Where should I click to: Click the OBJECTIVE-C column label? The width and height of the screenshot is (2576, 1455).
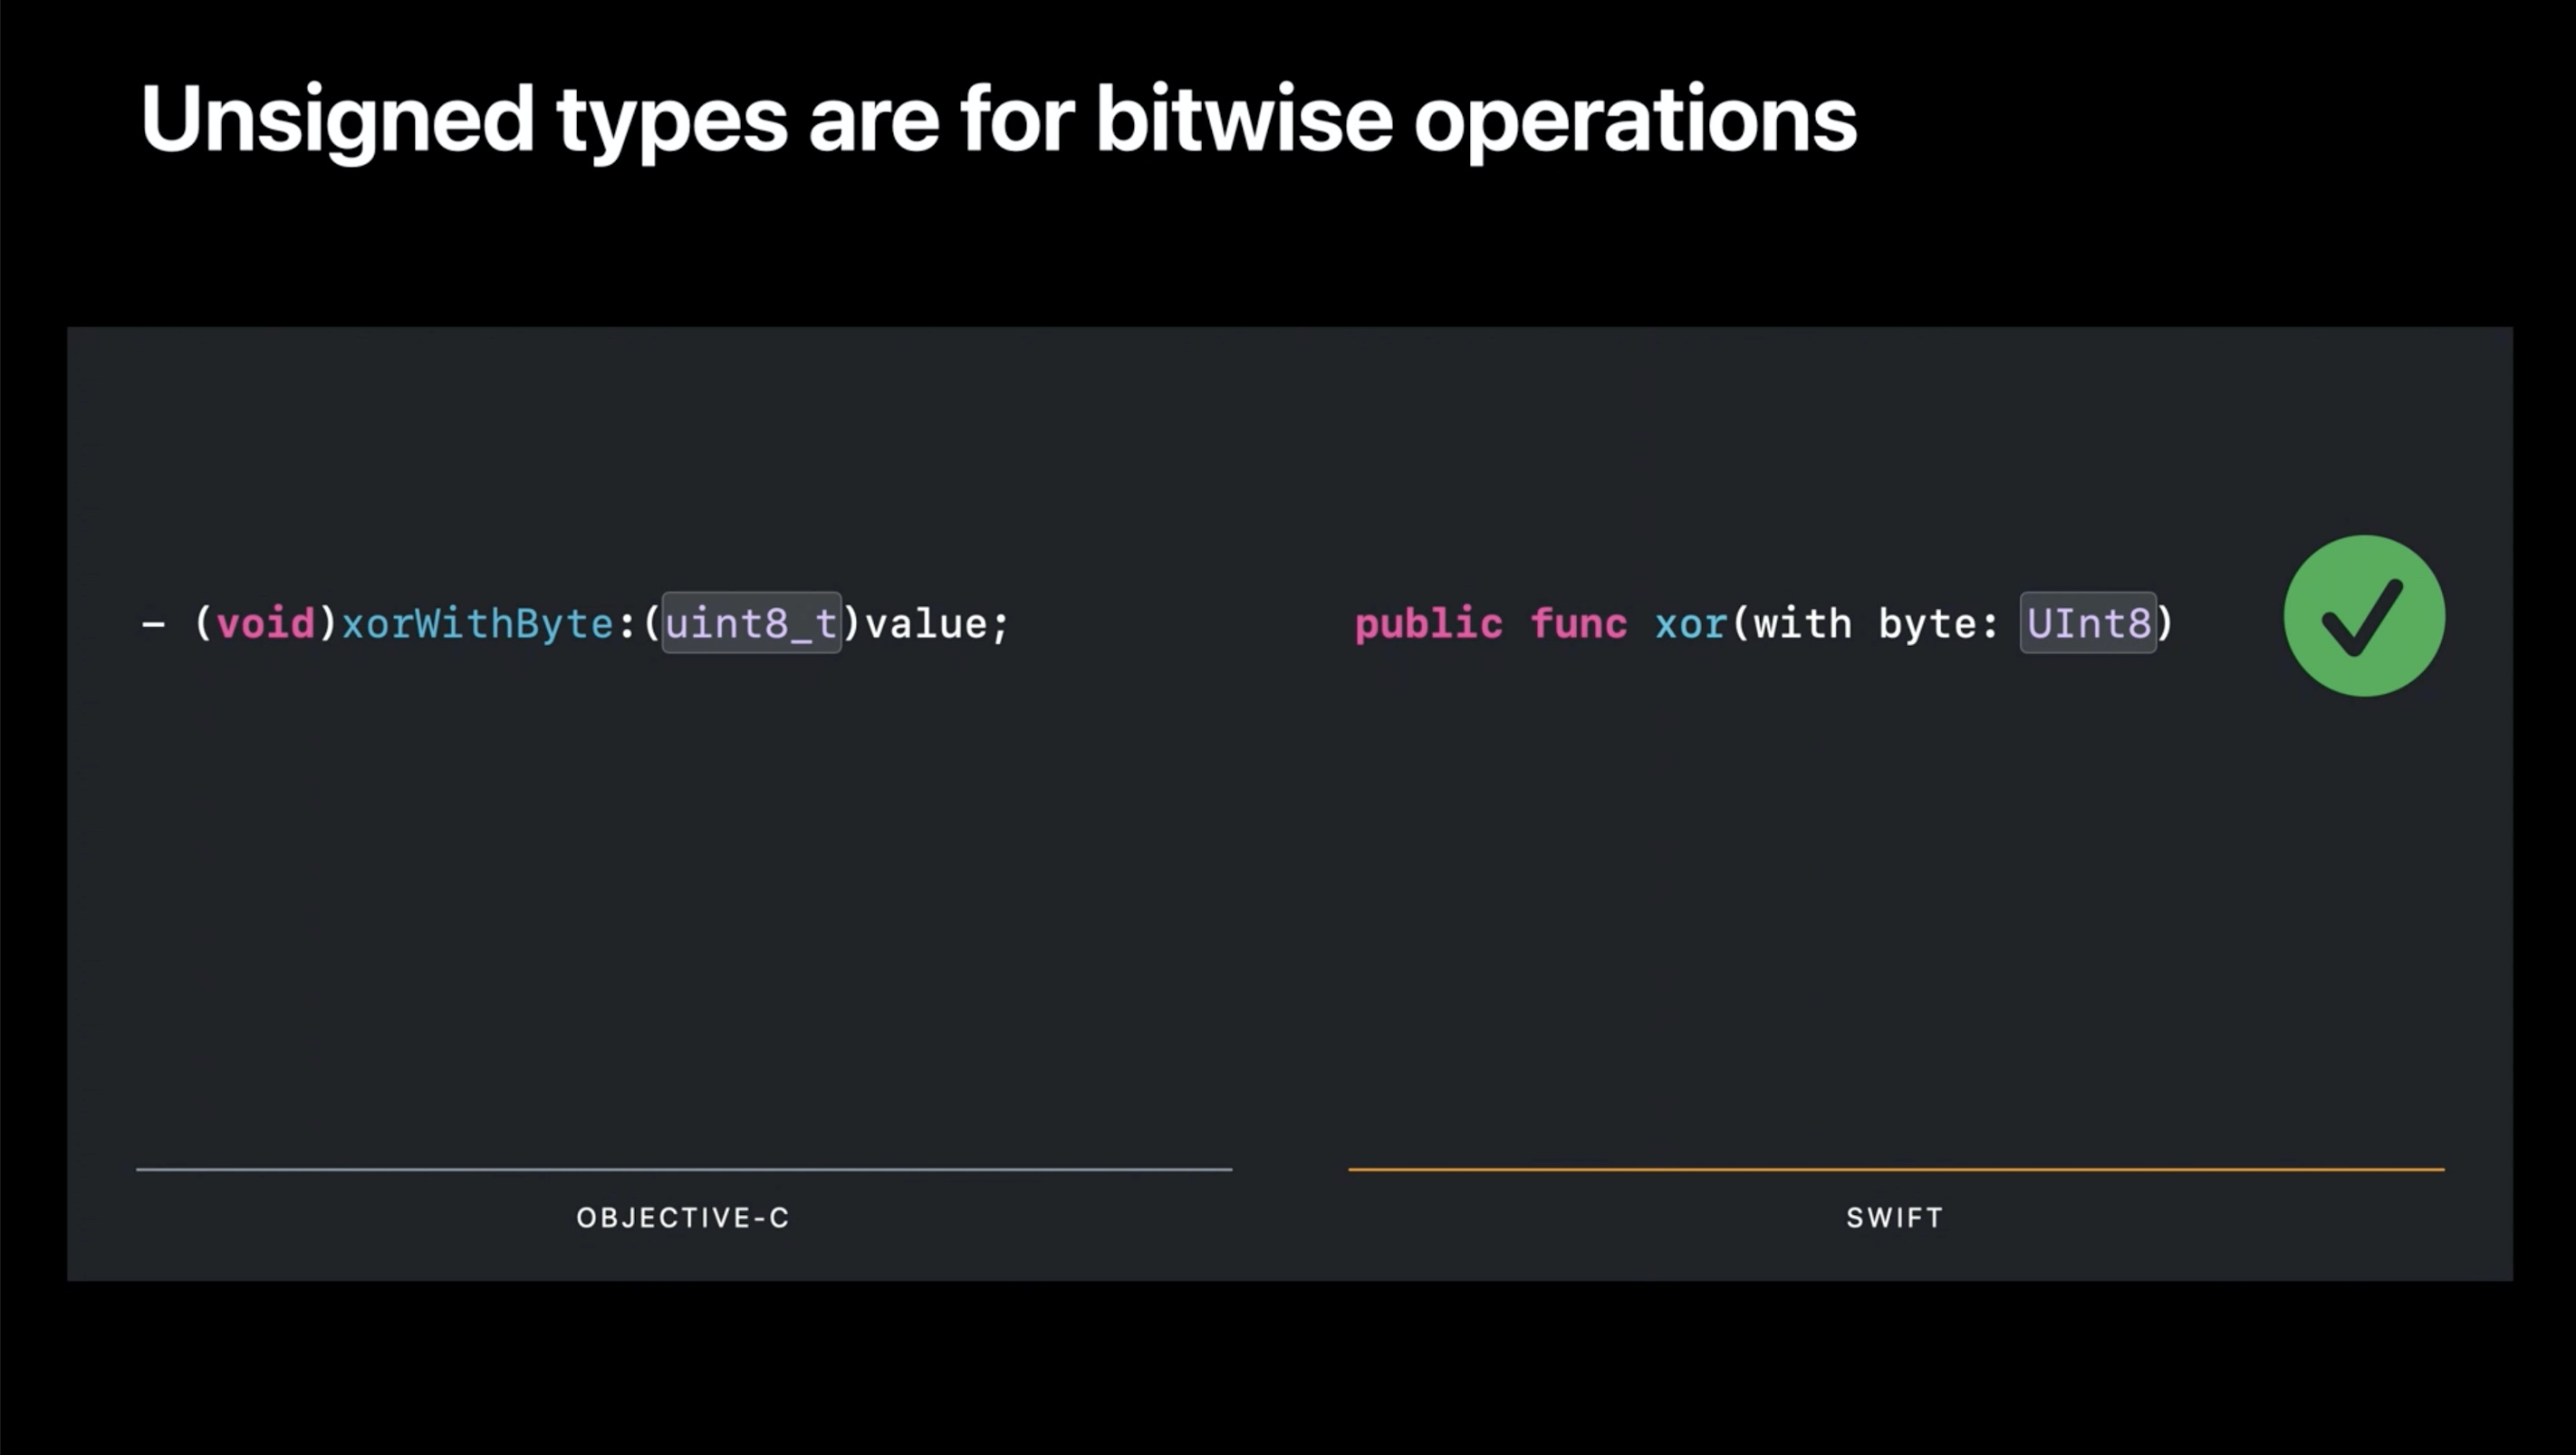683,1217
